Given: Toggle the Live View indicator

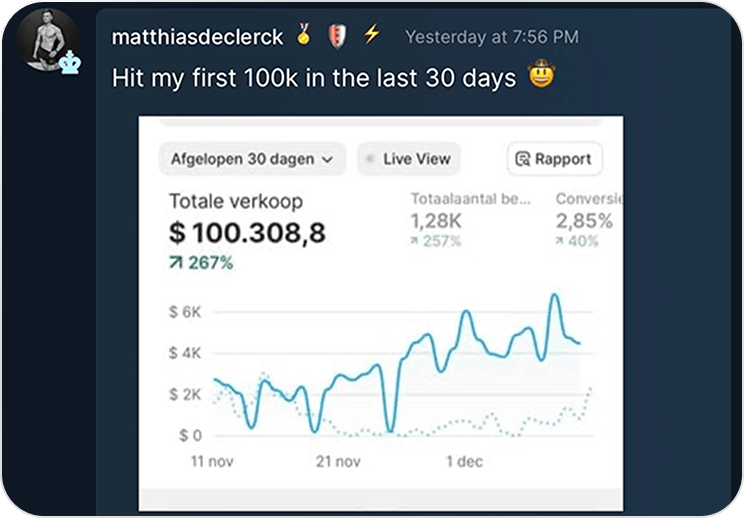Looking at the screenshot, I should click(x=408, y=159).
